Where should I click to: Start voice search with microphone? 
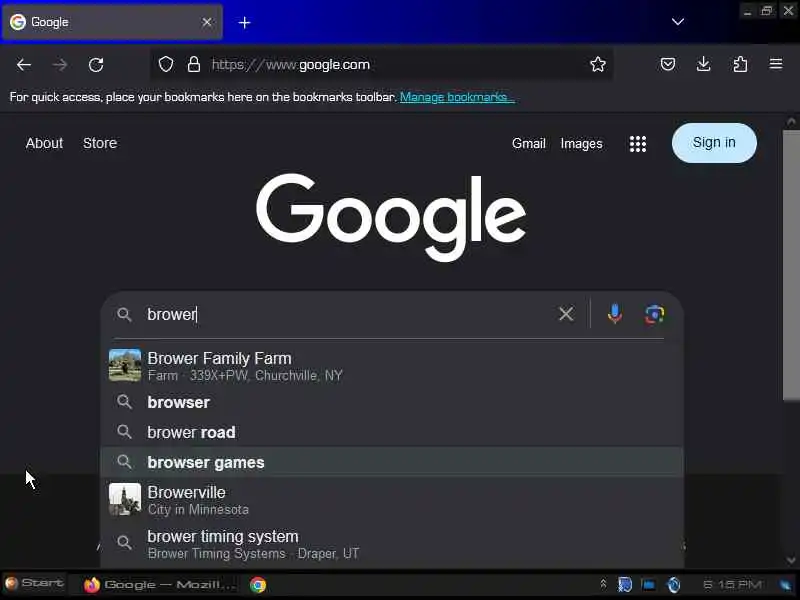[615, 314]
